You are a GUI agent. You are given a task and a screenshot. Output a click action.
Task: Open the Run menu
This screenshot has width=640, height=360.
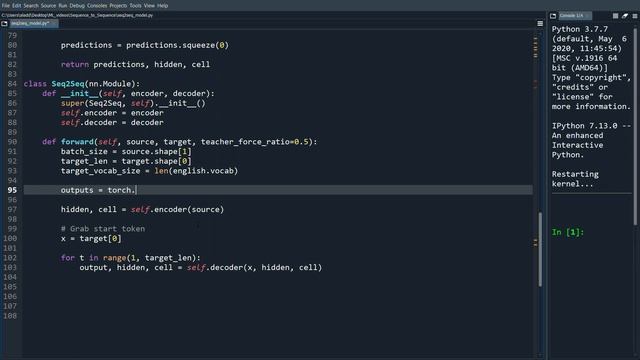(62, 6)
